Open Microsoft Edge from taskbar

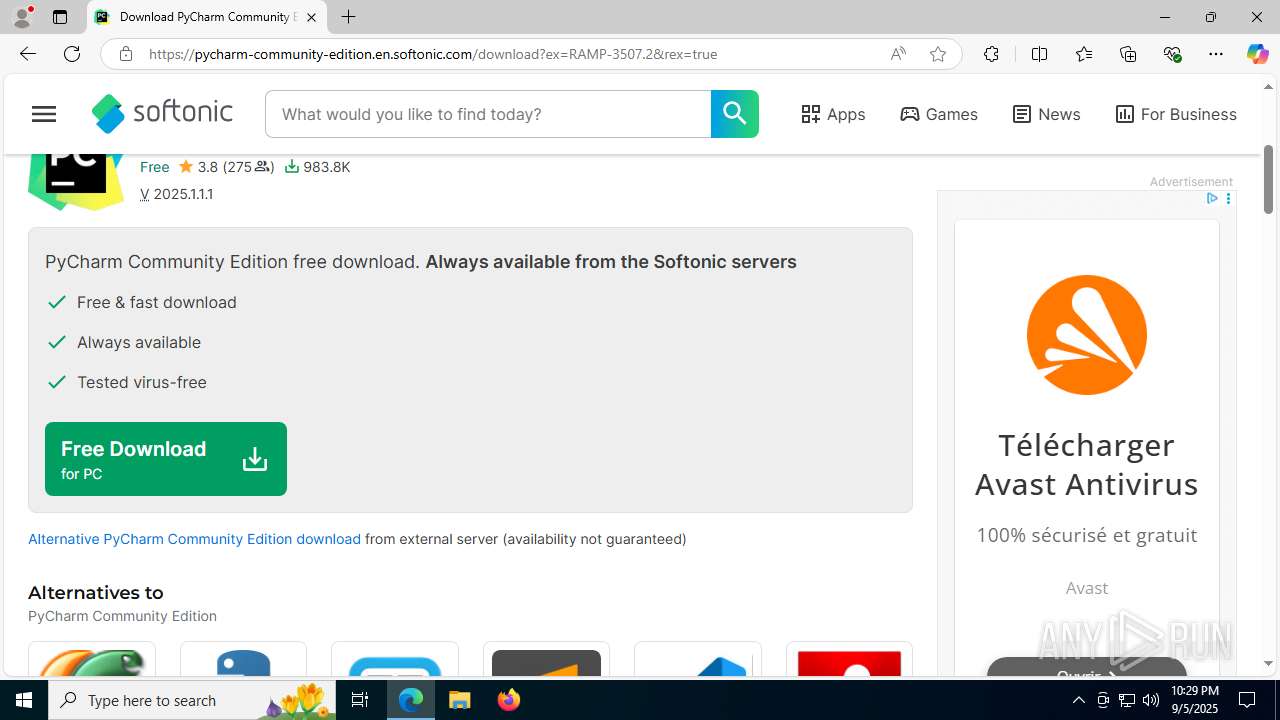411,700
